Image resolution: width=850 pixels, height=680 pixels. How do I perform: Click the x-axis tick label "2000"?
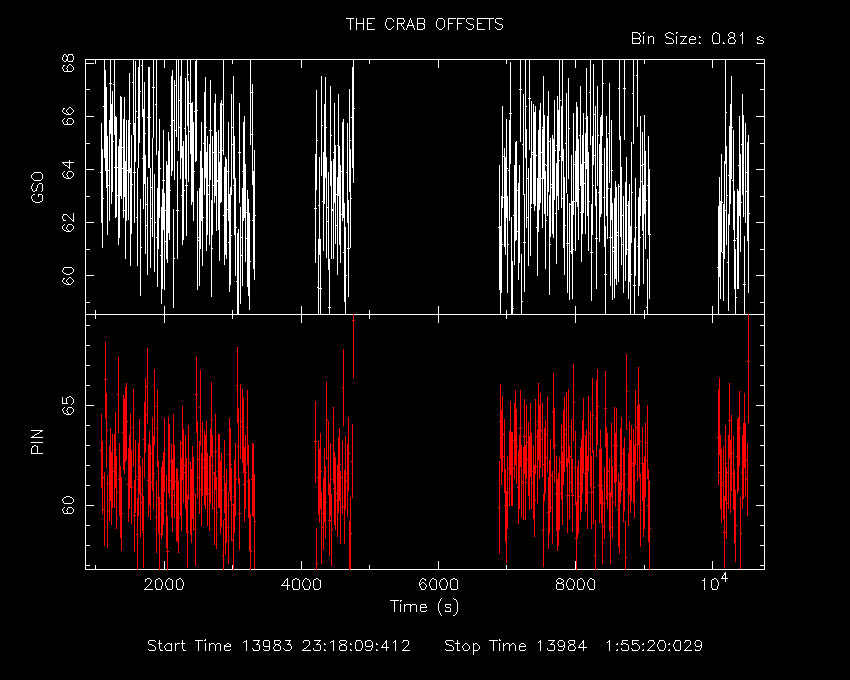(164, 585)
